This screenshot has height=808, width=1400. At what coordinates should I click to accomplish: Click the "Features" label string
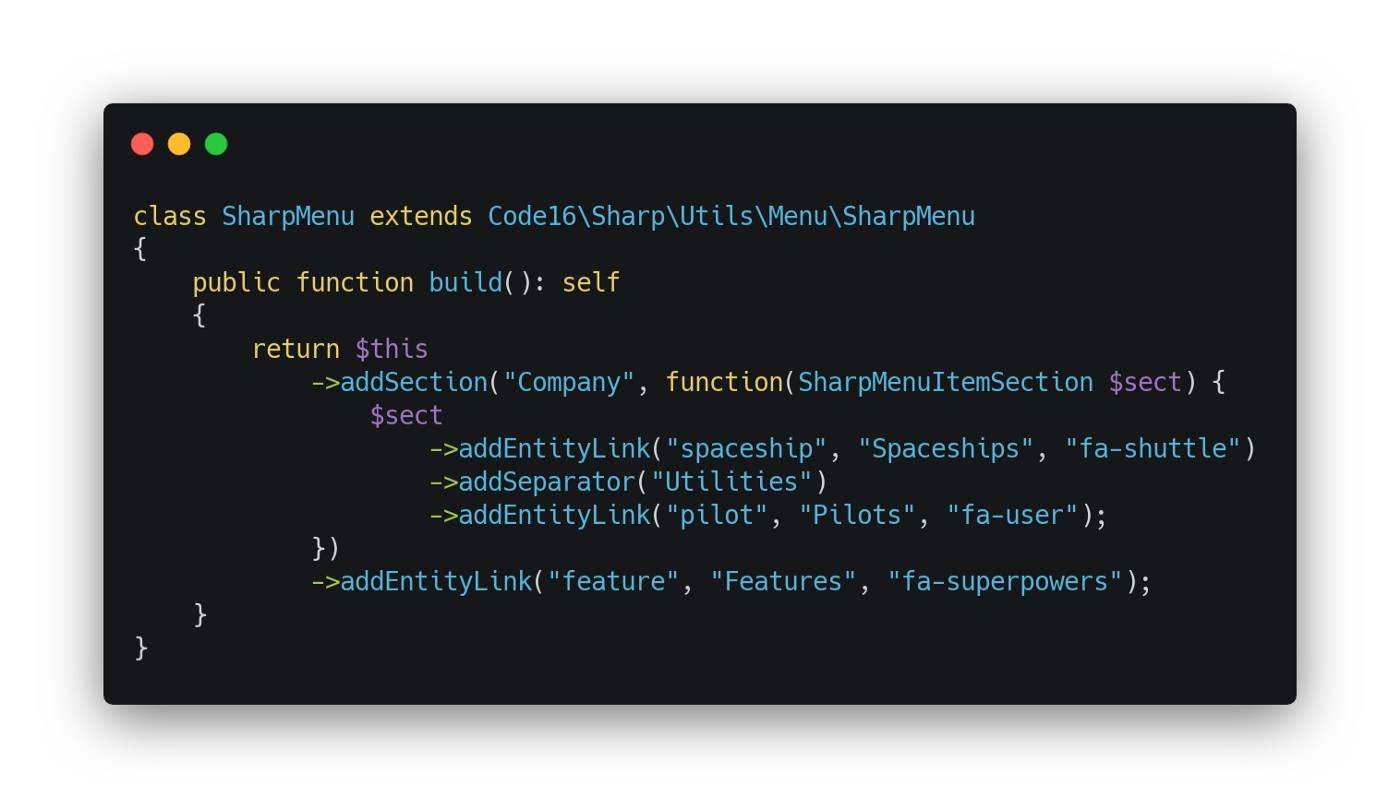point(783,581)
